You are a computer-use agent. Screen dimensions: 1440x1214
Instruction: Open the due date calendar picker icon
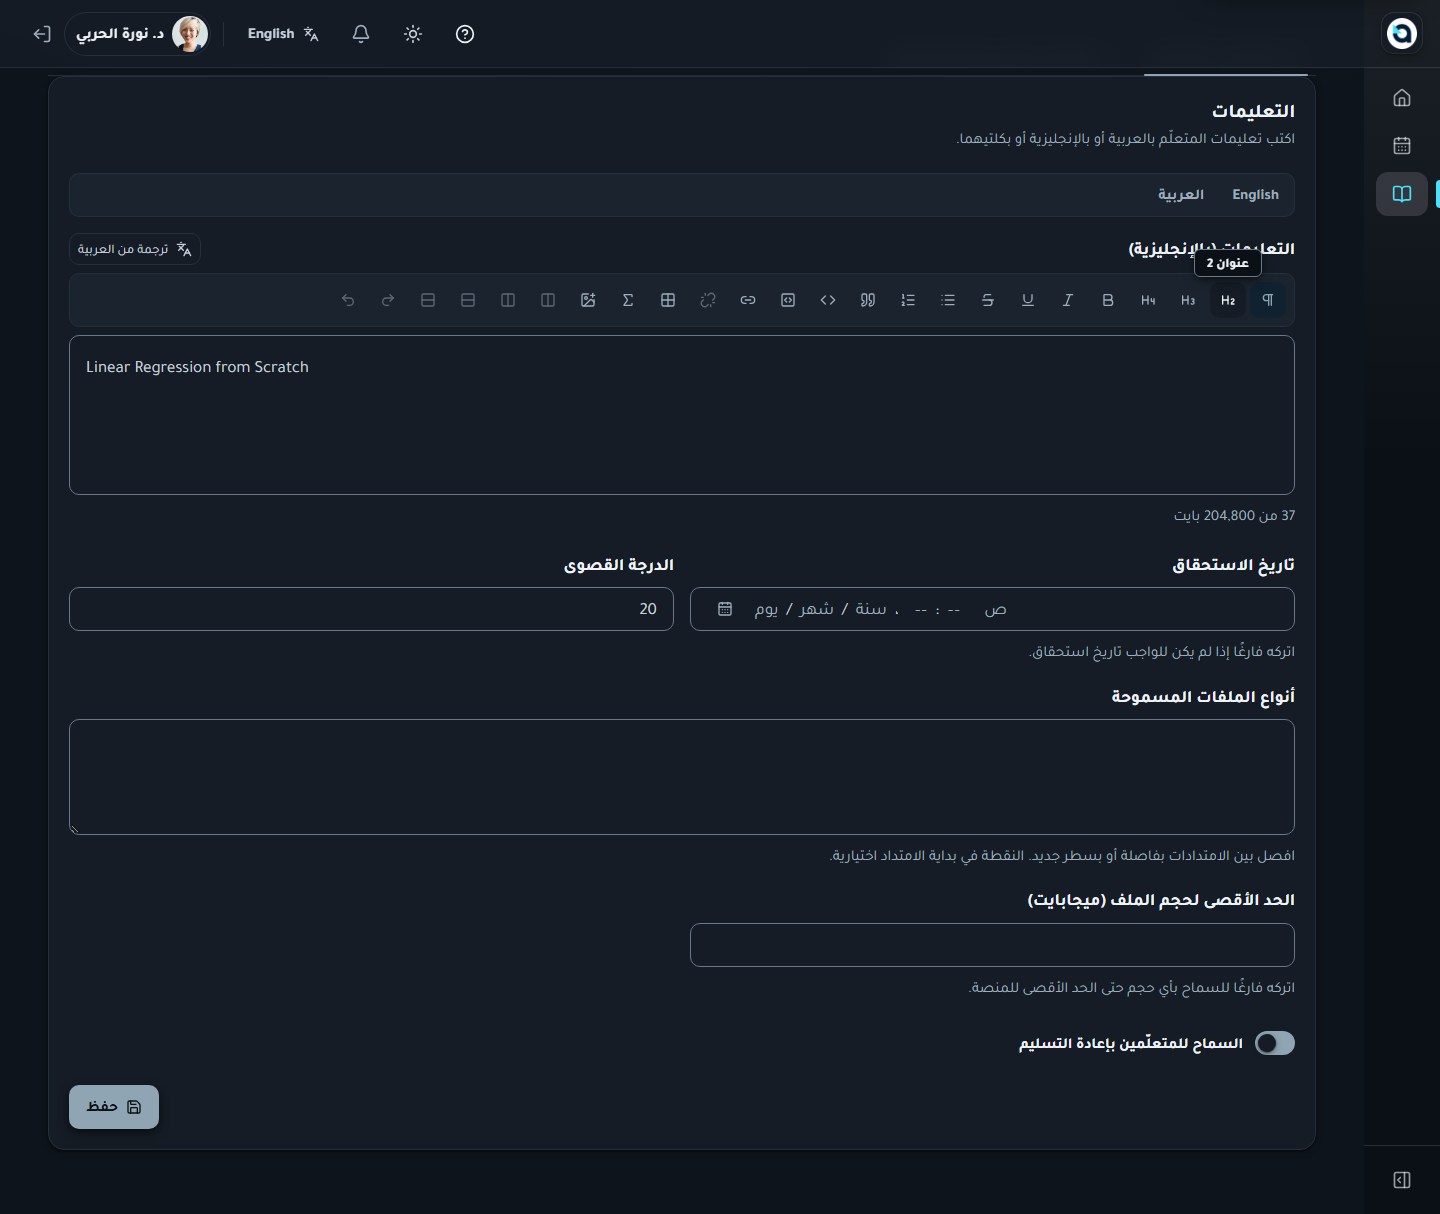(725, 609)
